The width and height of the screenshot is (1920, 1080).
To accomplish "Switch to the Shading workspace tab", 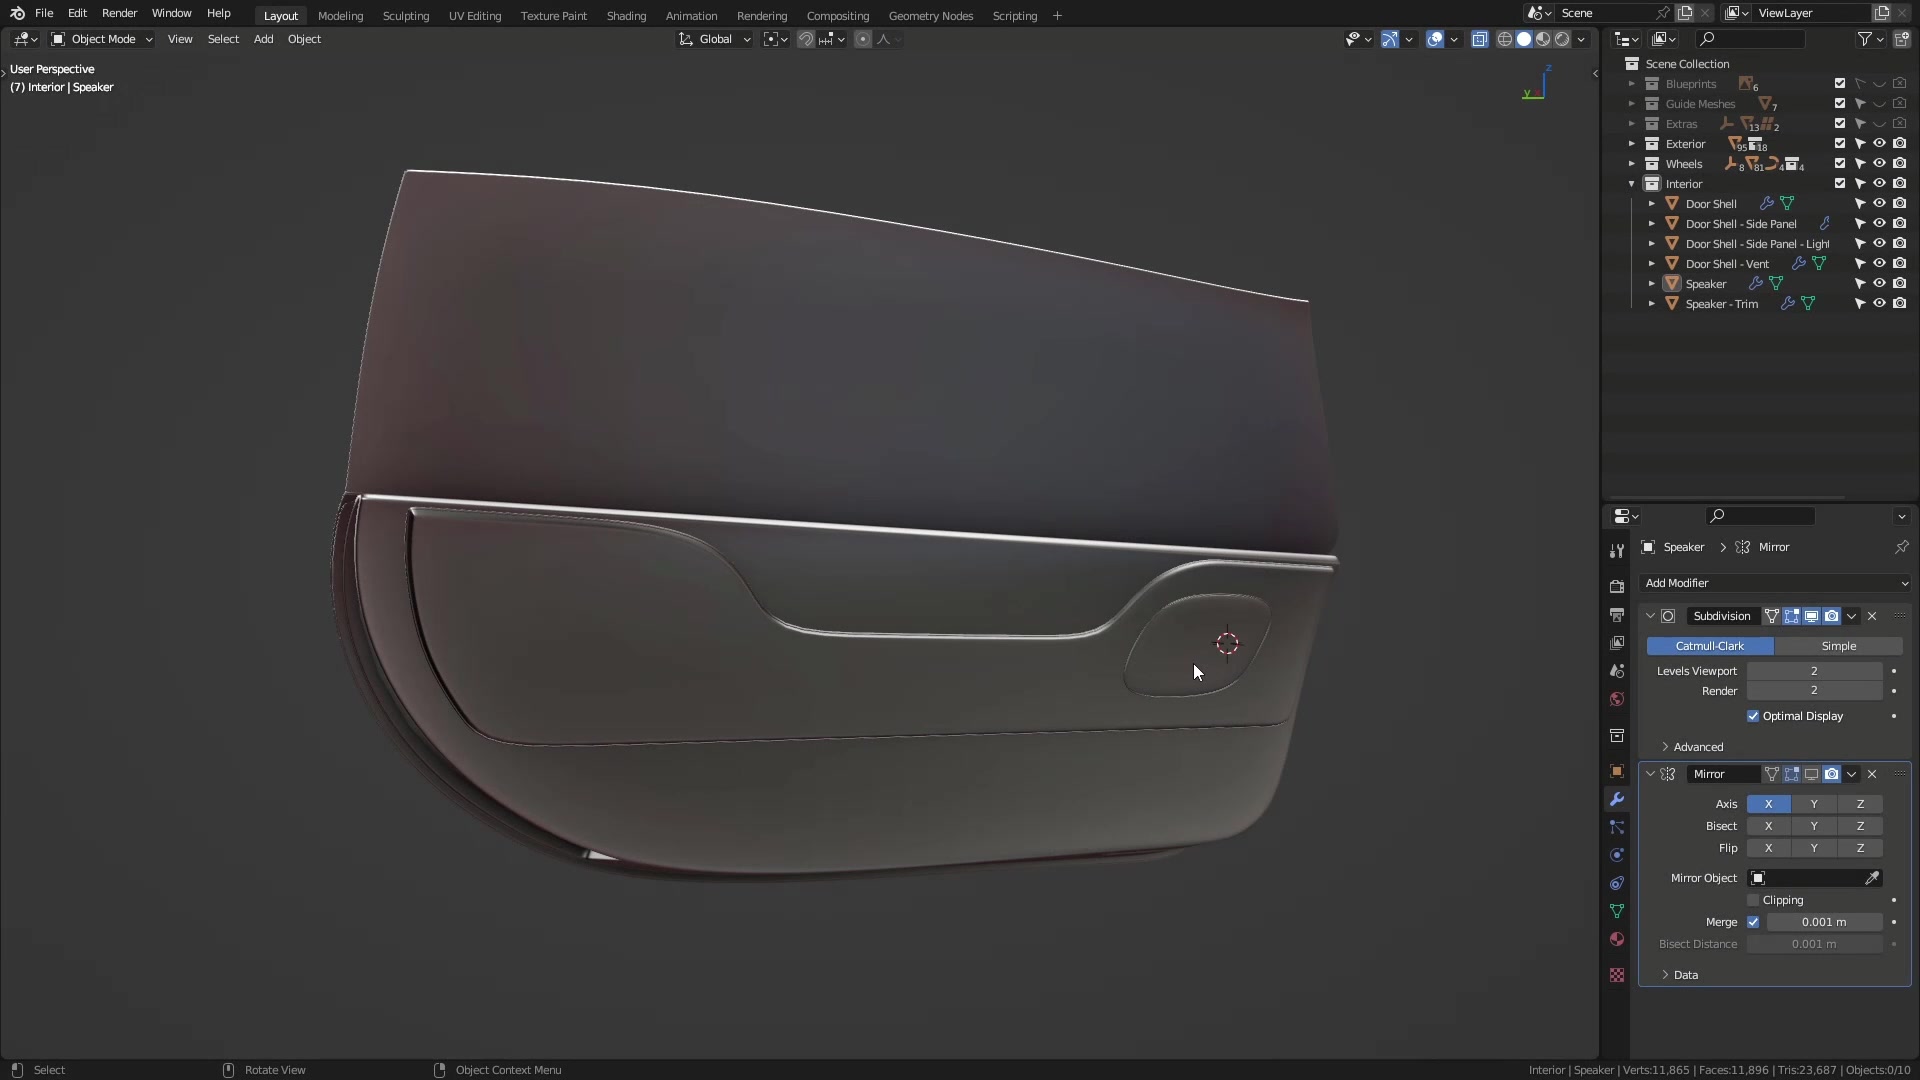I will click(626, 16).
